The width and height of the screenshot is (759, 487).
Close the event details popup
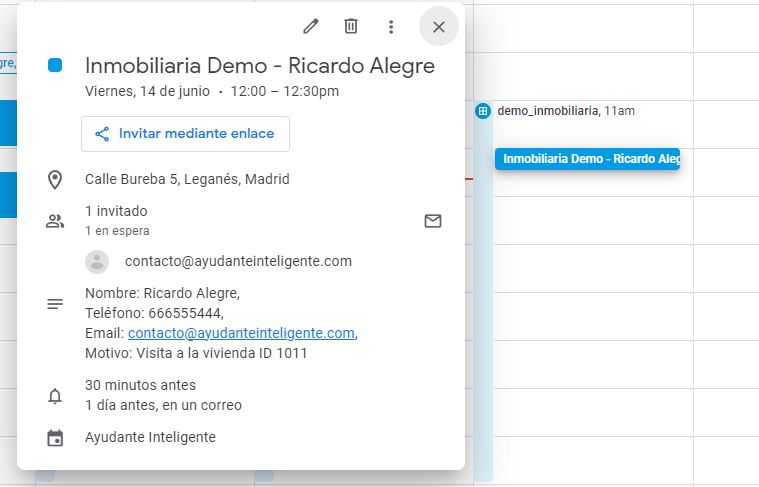[x=438, y=27]
